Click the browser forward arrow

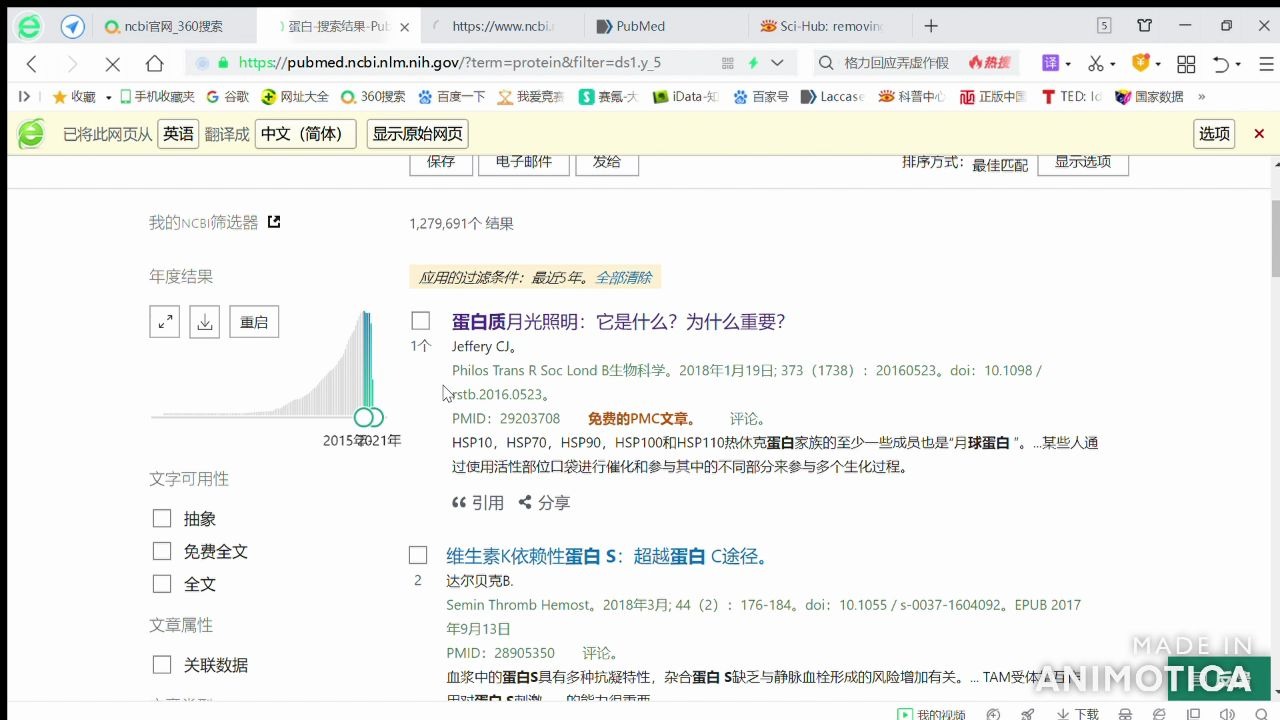pyautogui.click(x=71, y=64)
